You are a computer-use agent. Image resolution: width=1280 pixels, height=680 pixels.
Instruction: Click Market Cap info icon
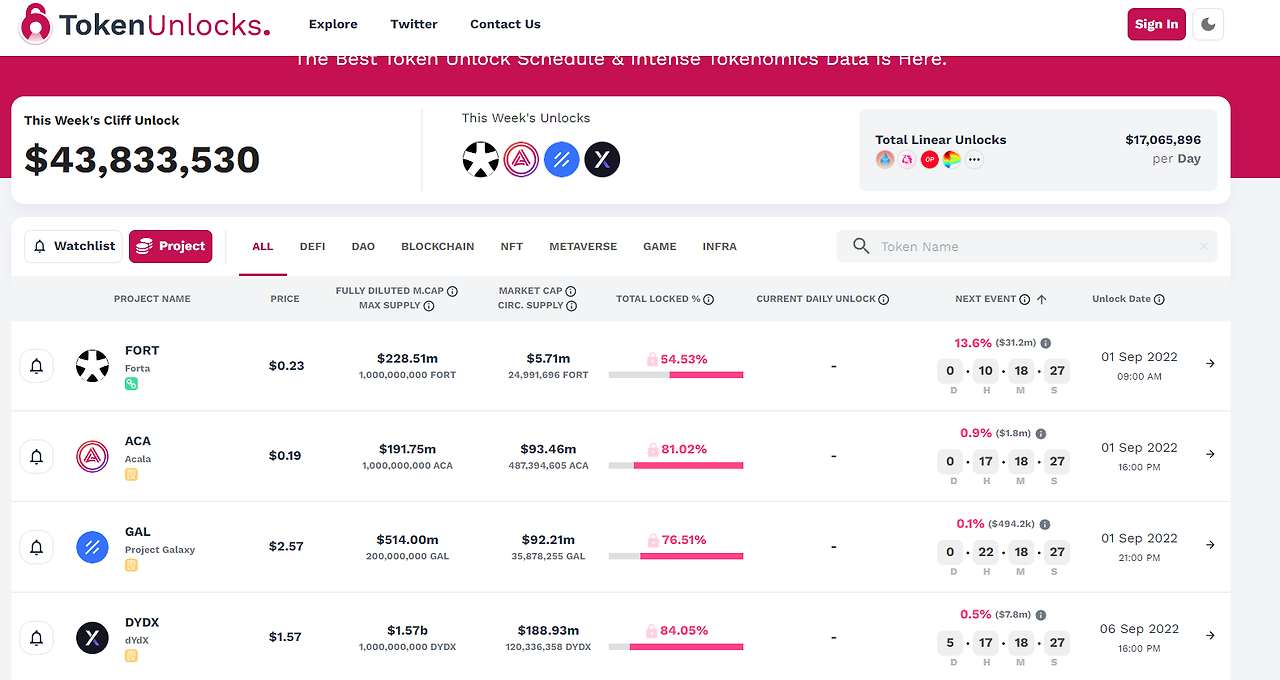[x=570, y=291]
